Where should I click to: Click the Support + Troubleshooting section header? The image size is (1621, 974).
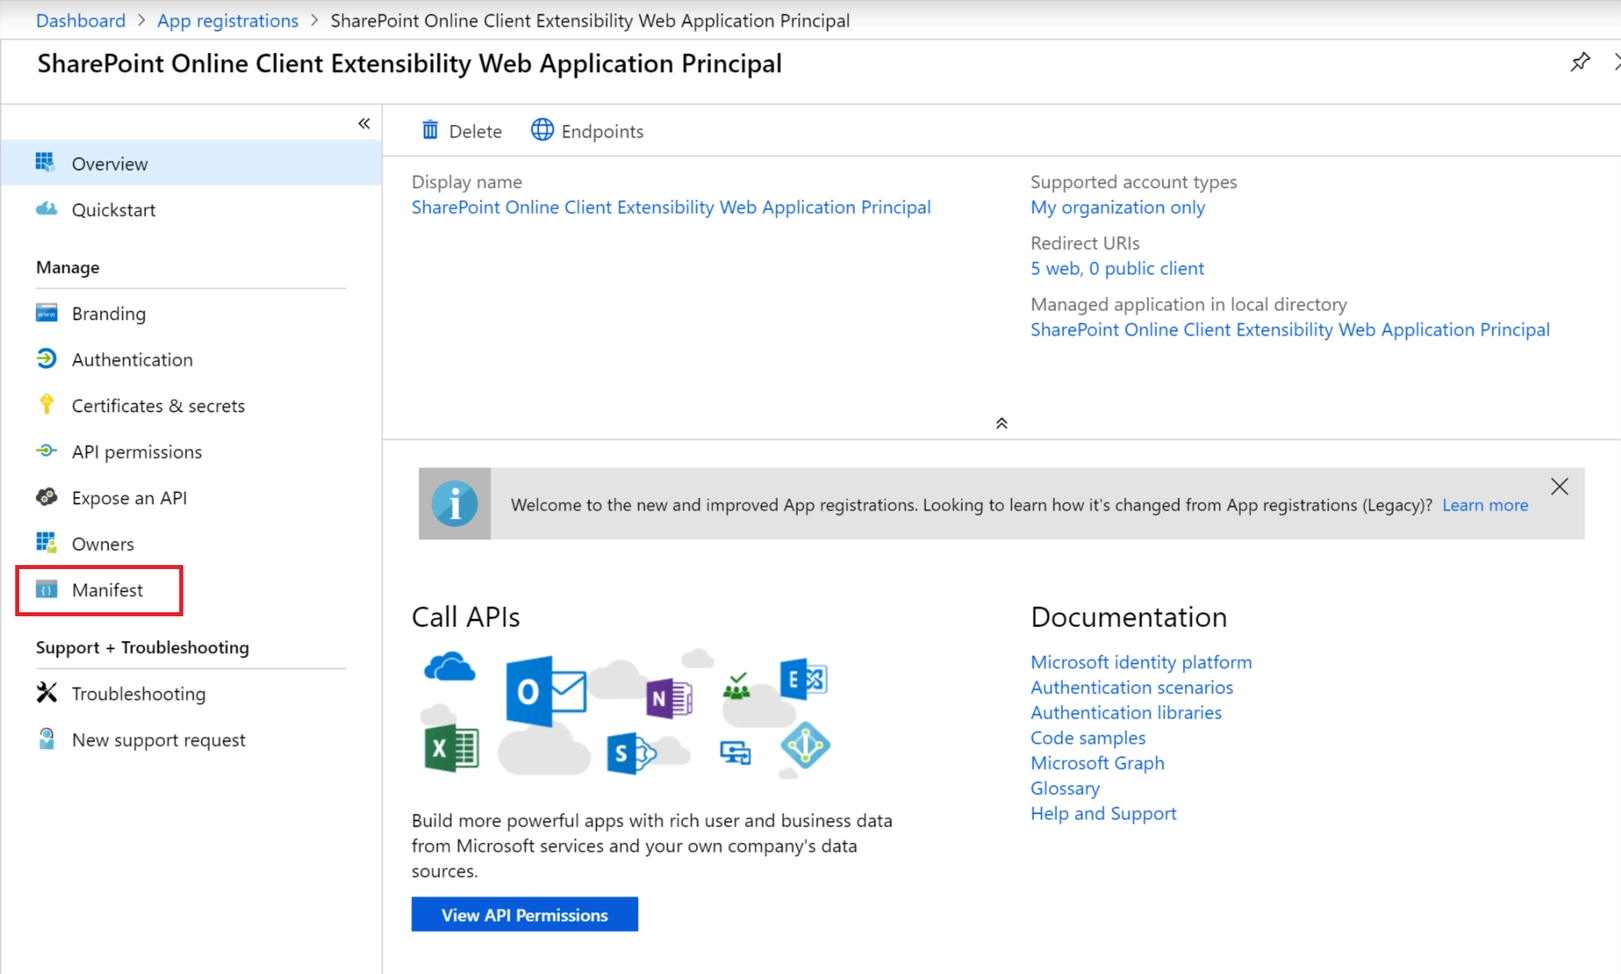point(142,647)
